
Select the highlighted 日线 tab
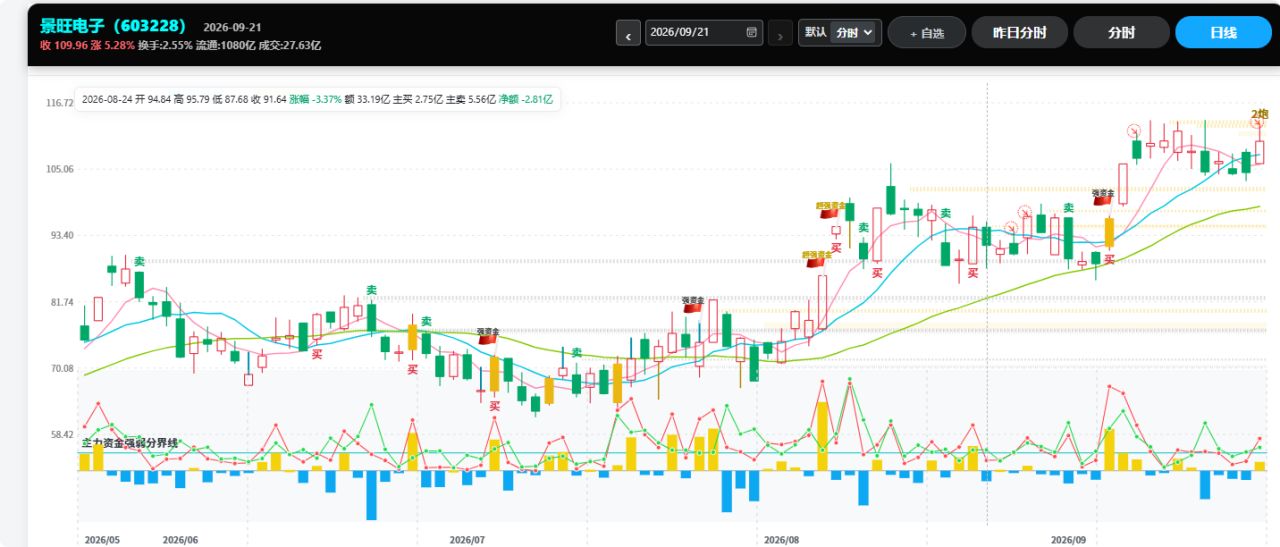1223,33
